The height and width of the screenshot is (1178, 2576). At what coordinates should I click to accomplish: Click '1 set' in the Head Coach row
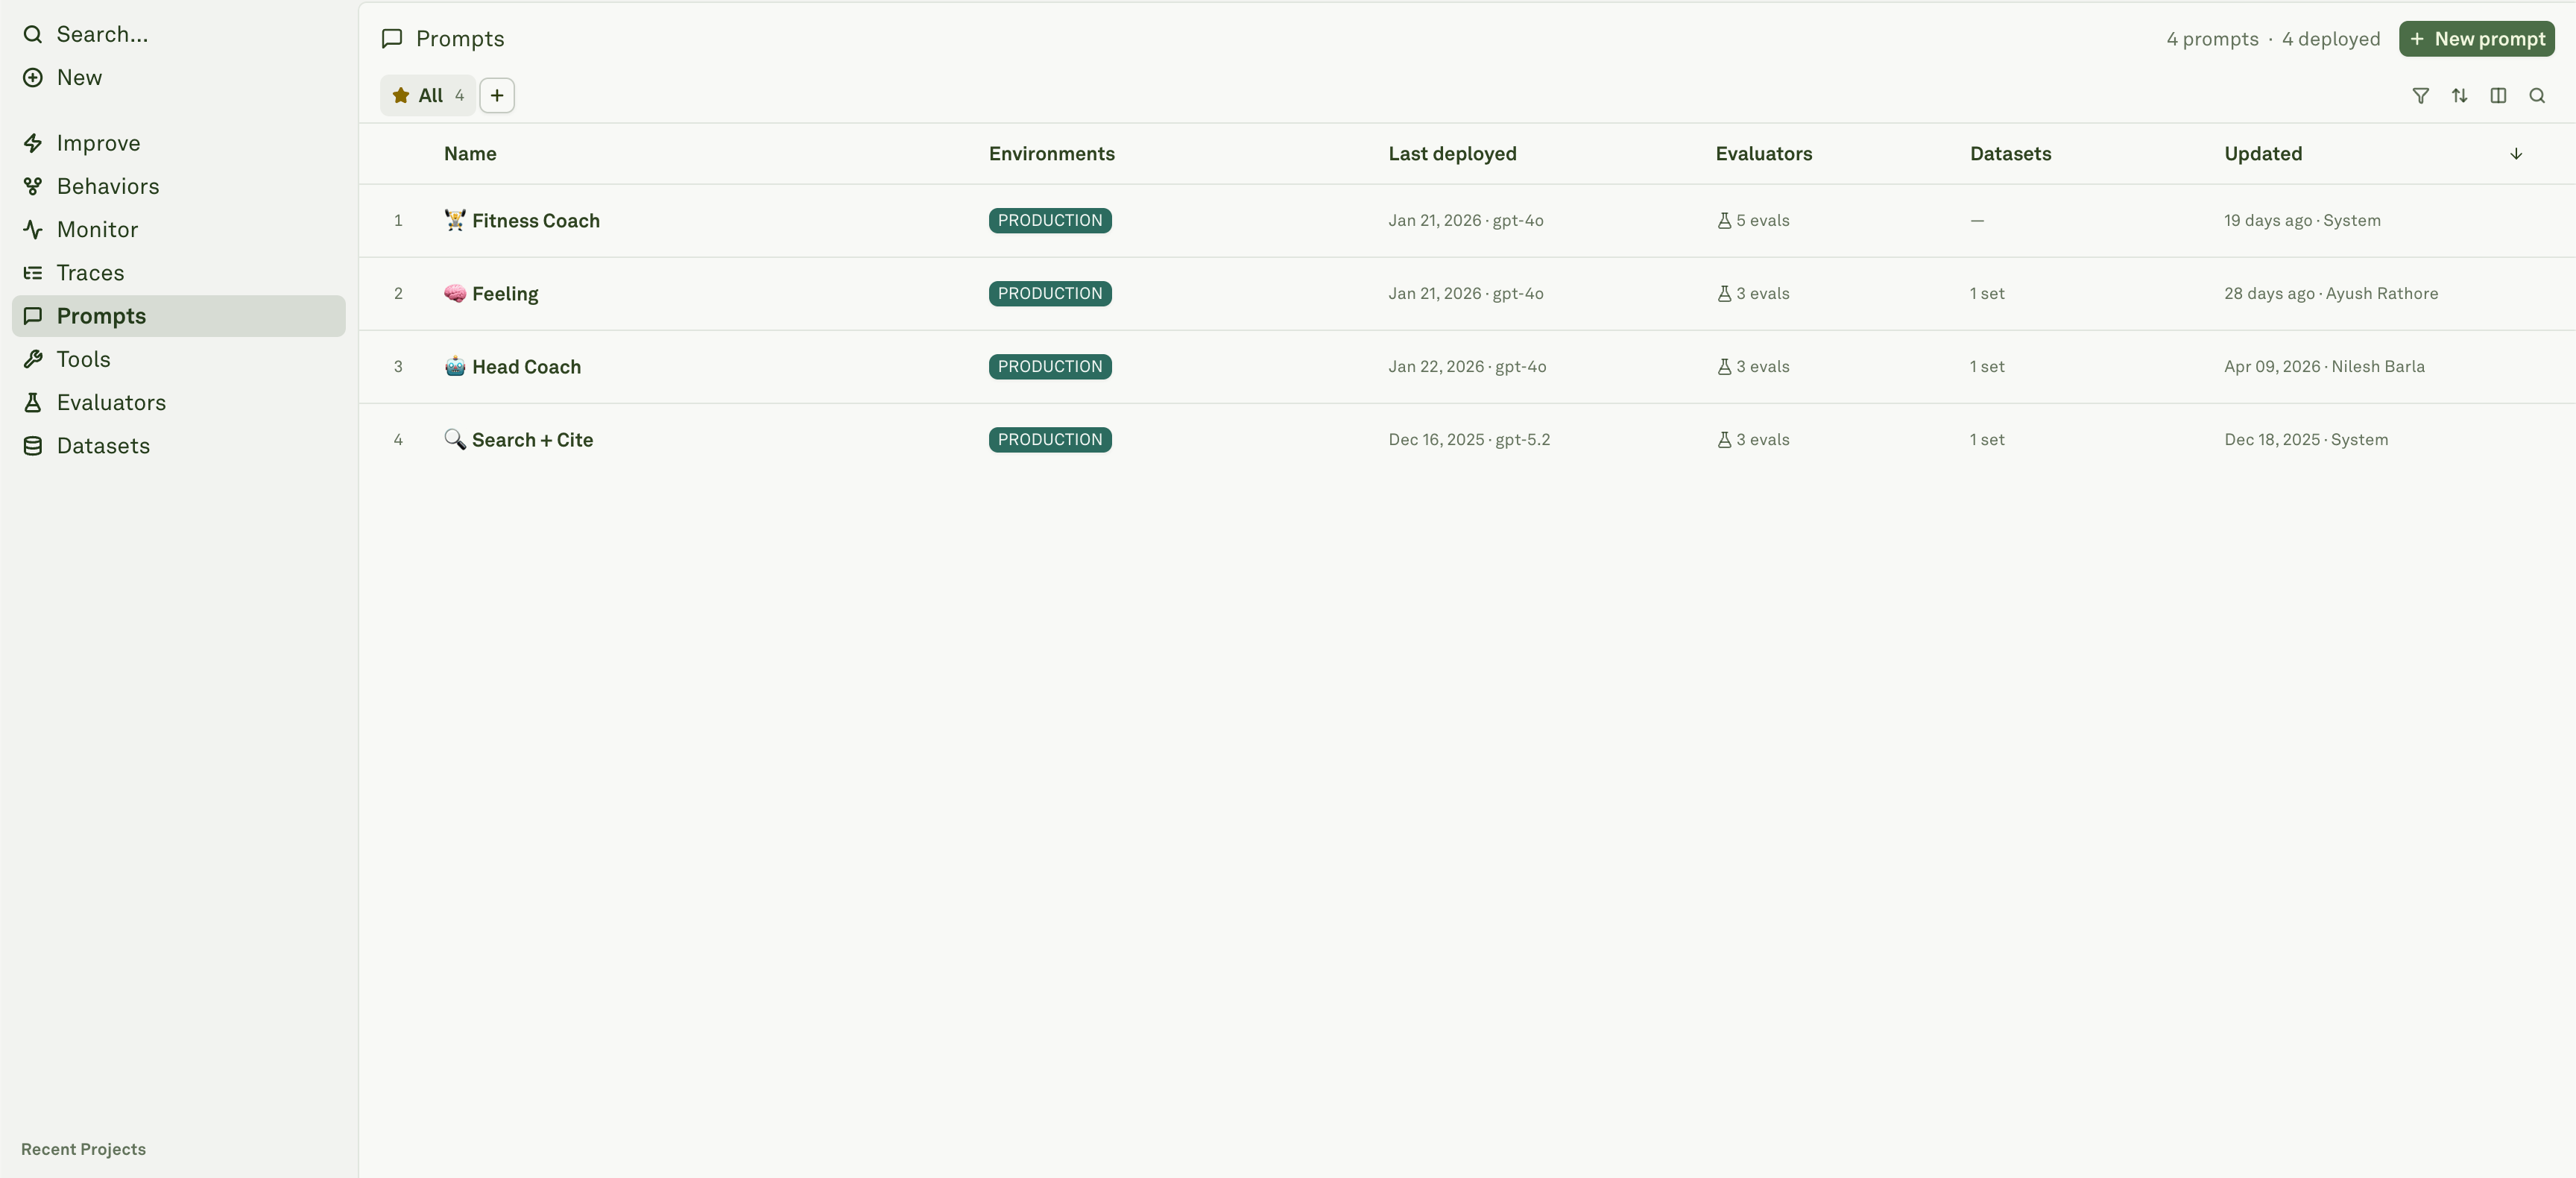pyautogui.click(x=1987, y=367)
